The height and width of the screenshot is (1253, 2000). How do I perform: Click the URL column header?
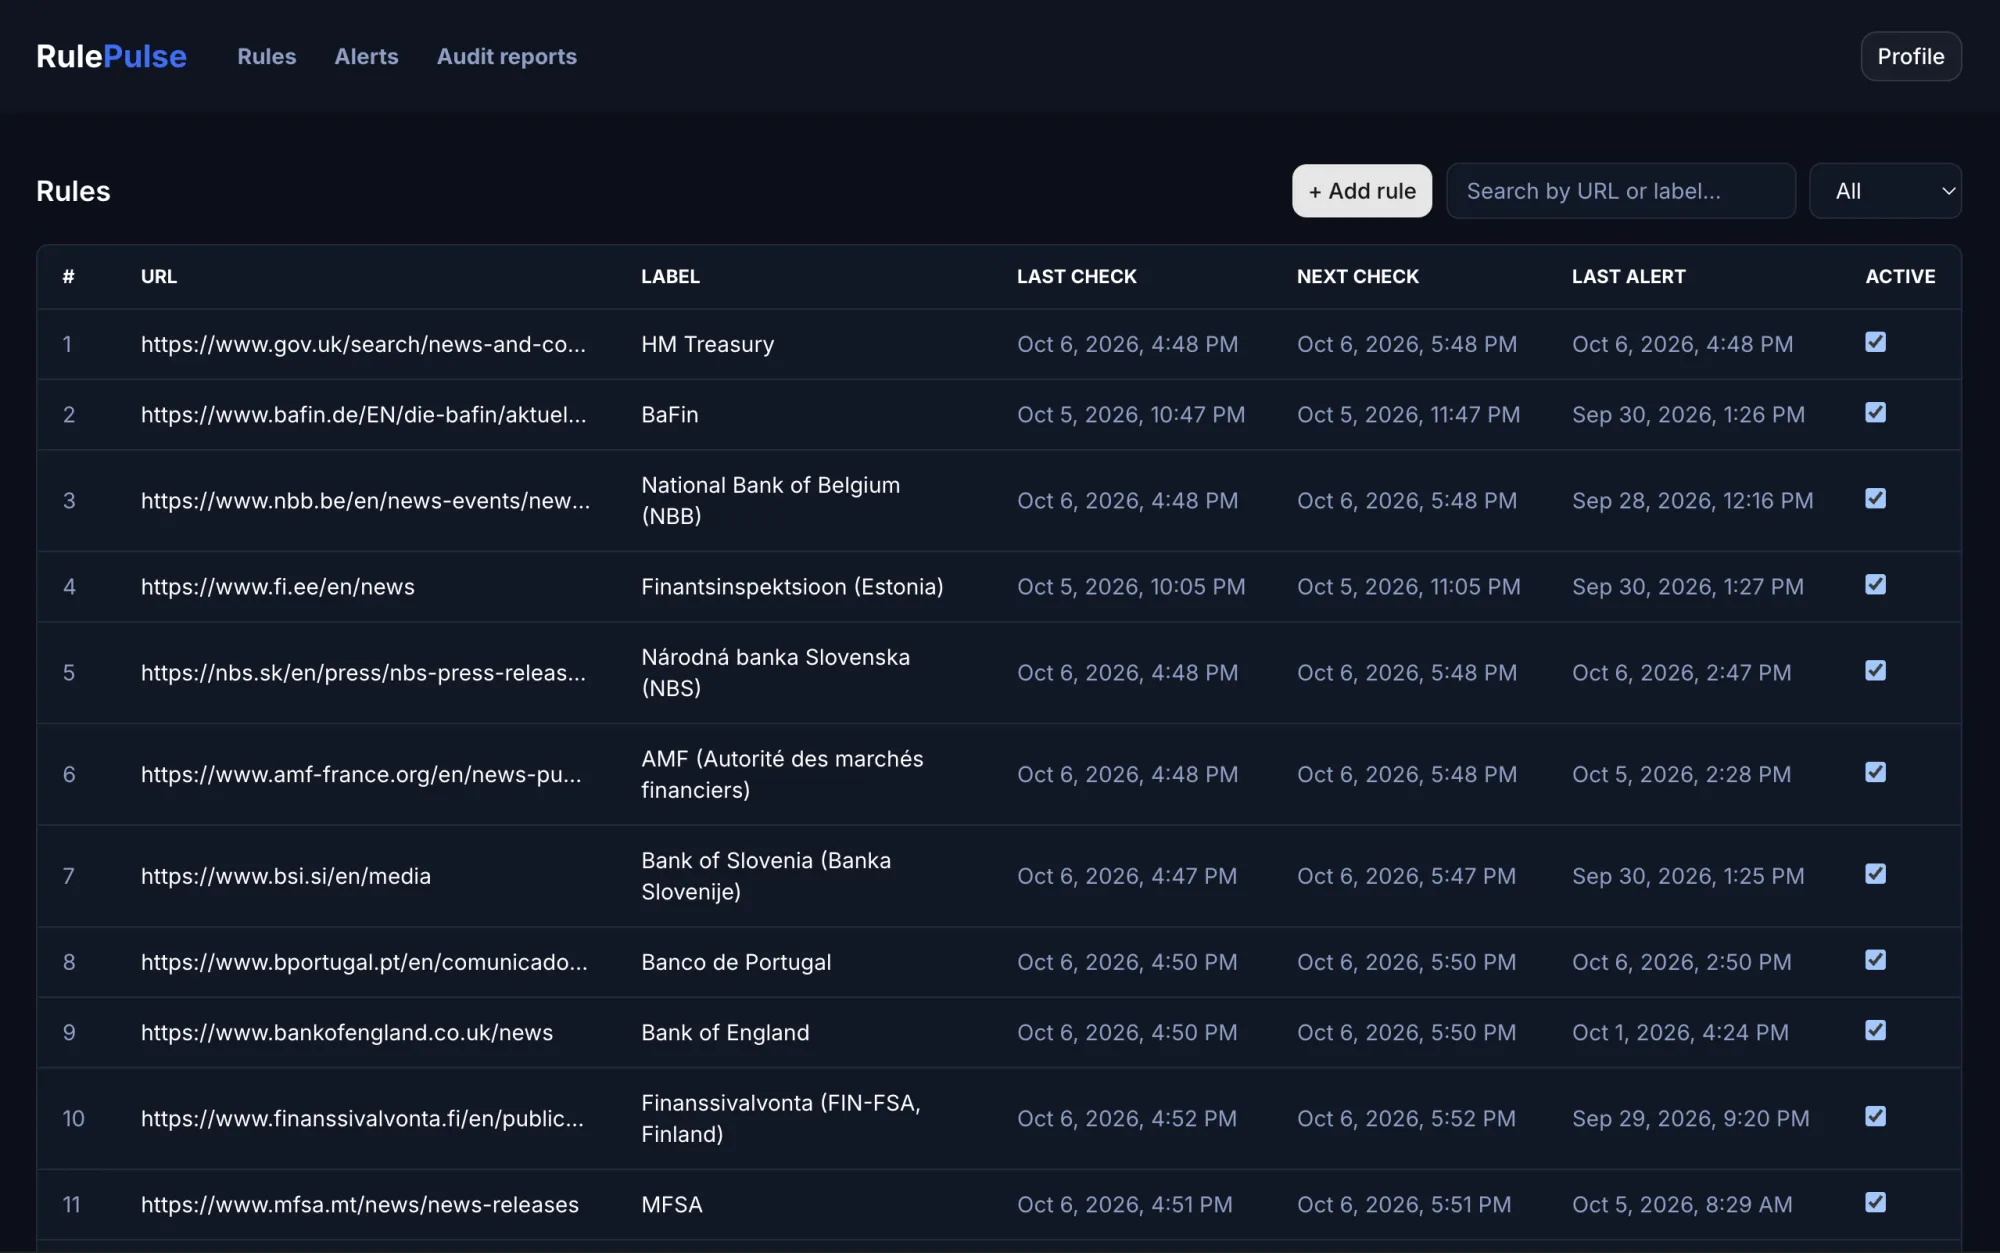pos(158,276)
